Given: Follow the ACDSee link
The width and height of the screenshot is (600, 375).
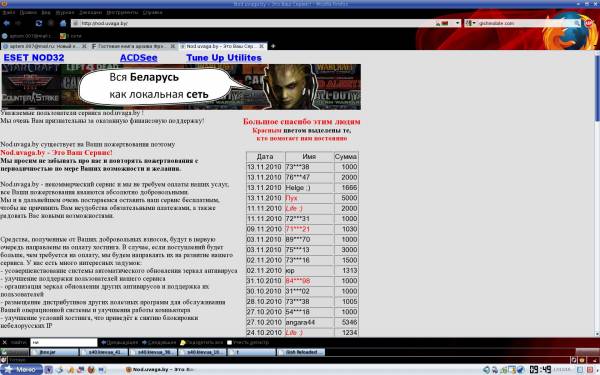Looking at the screenshot, I should 139,58.
